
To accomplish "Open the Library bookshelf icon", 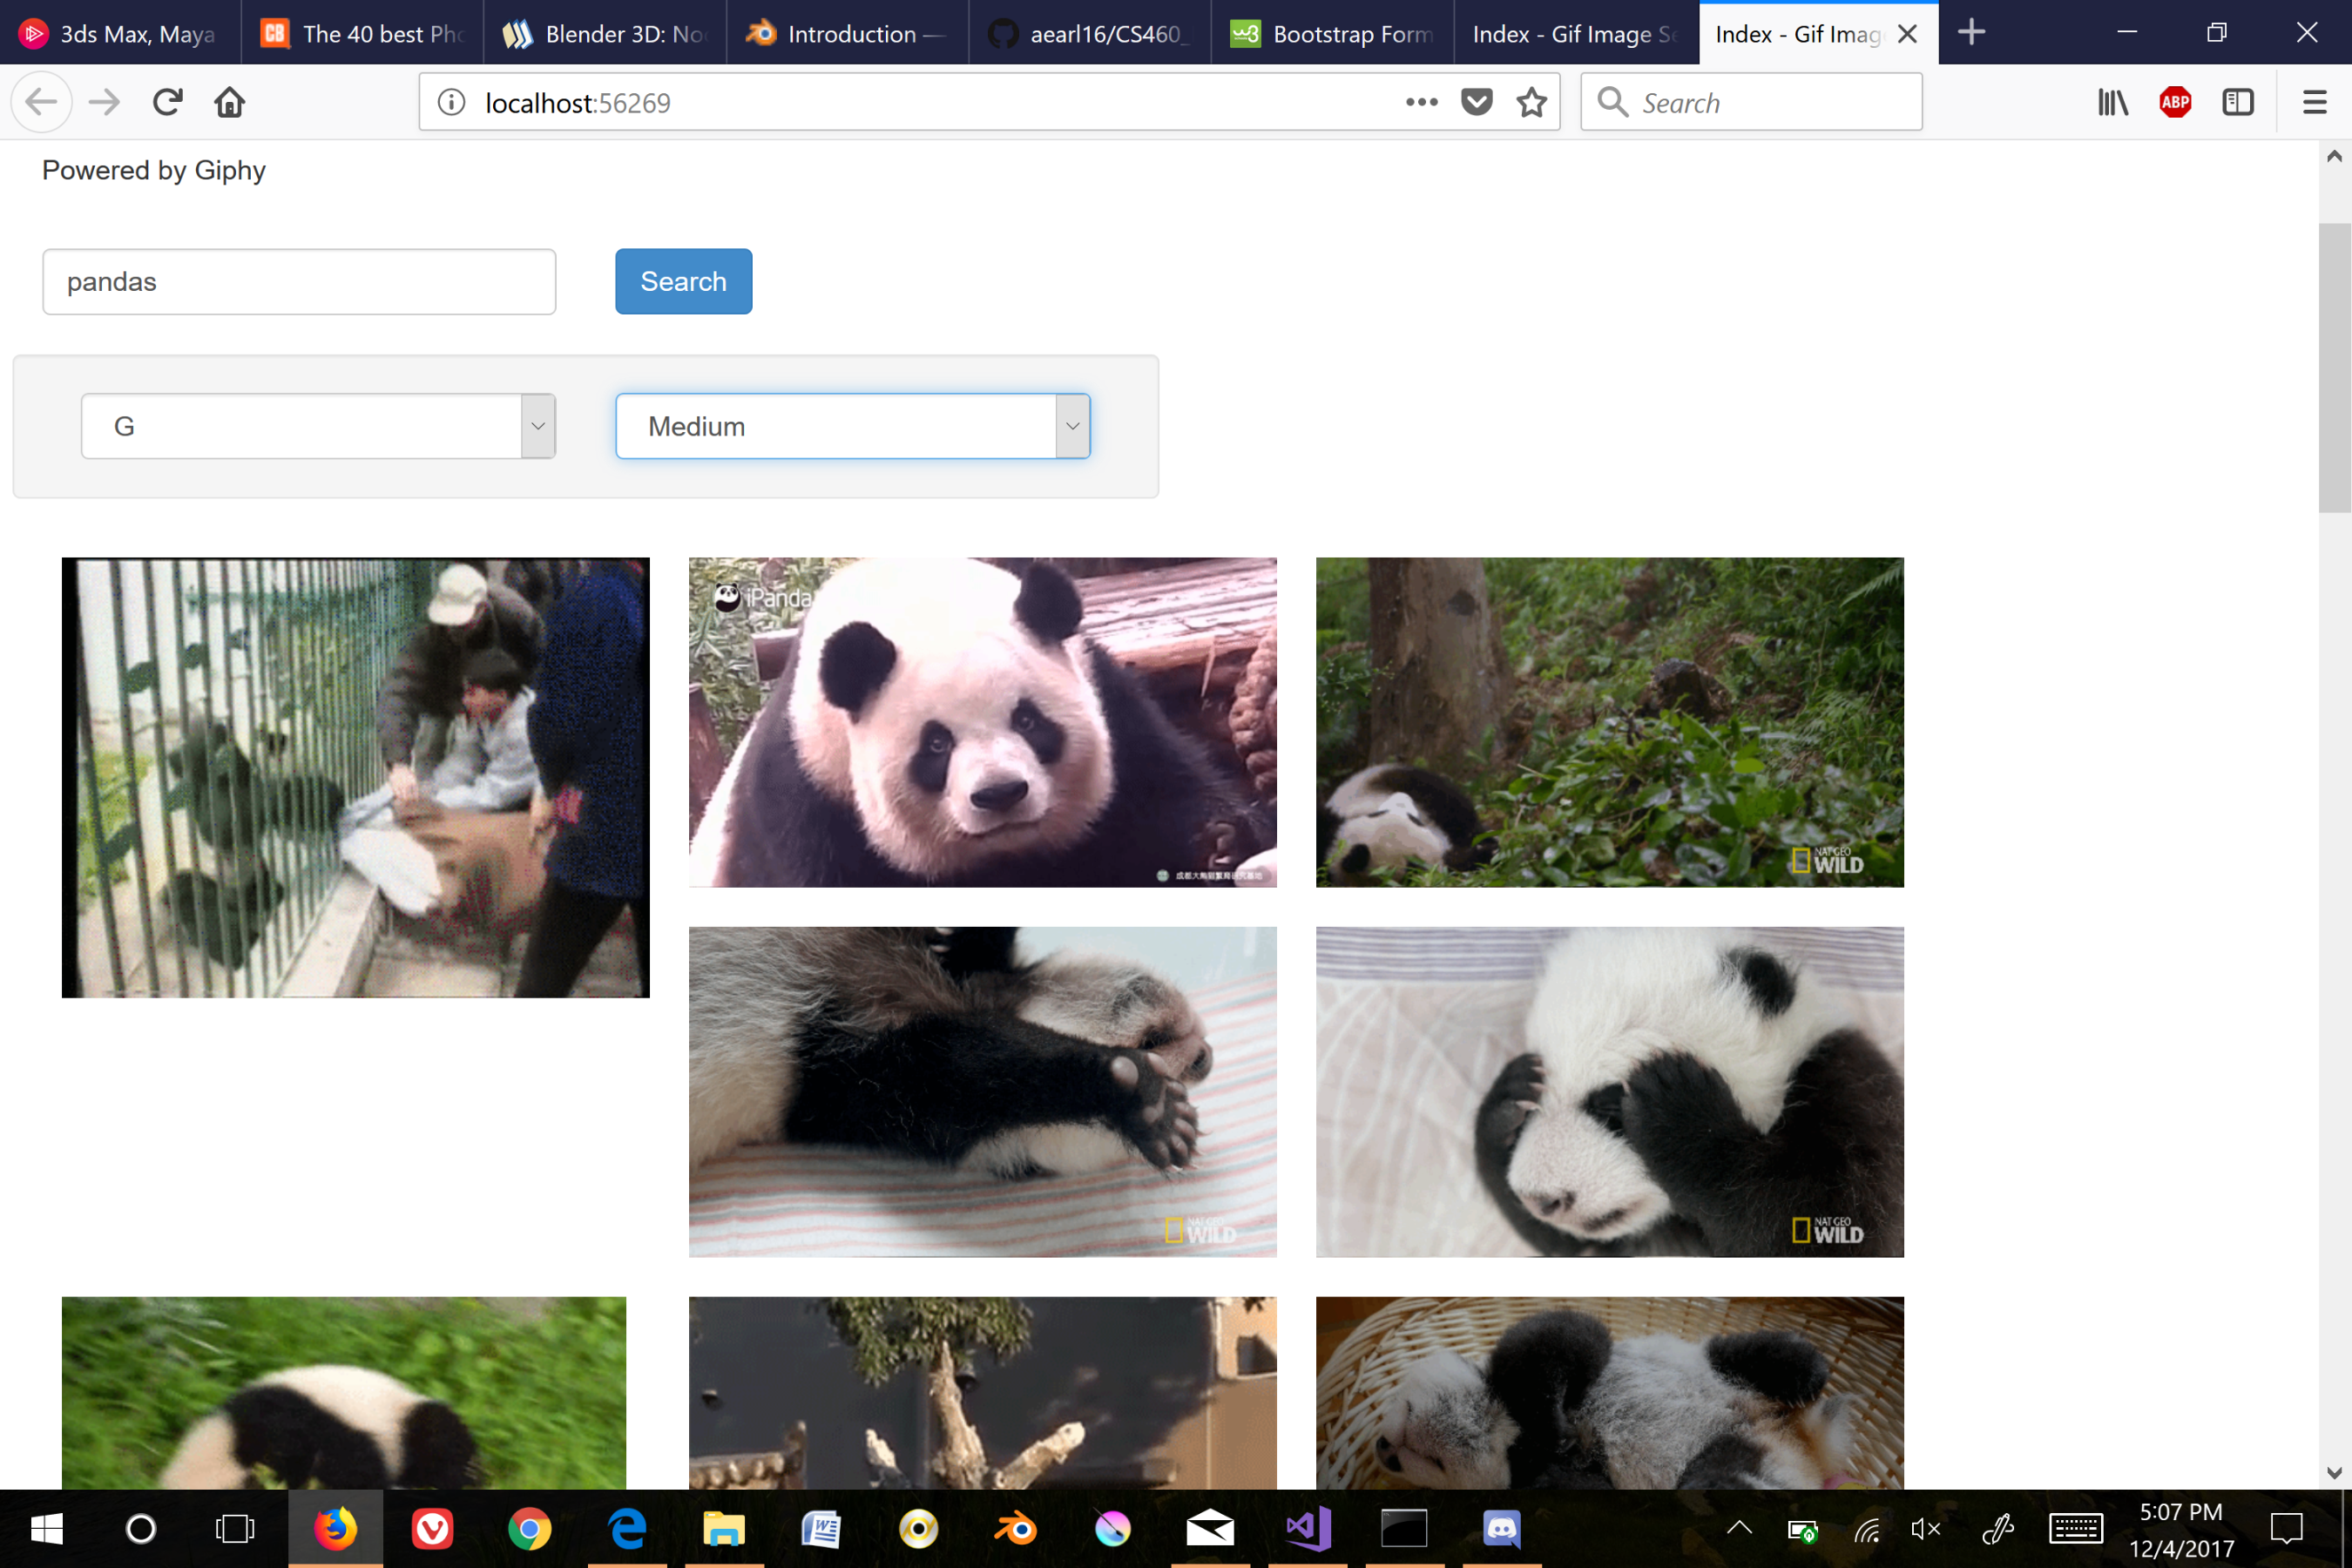I will (2112, 102).
